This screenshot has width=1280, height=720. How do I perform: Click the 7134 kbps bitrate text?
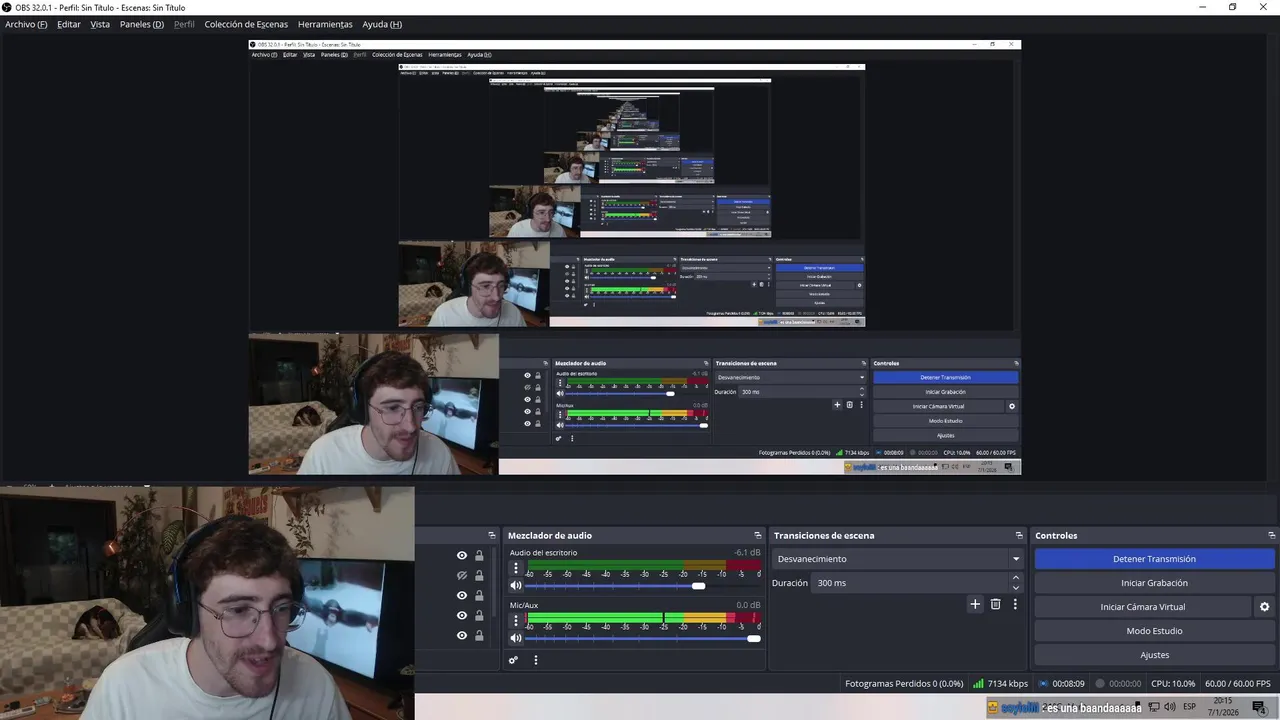(1008, 684)
